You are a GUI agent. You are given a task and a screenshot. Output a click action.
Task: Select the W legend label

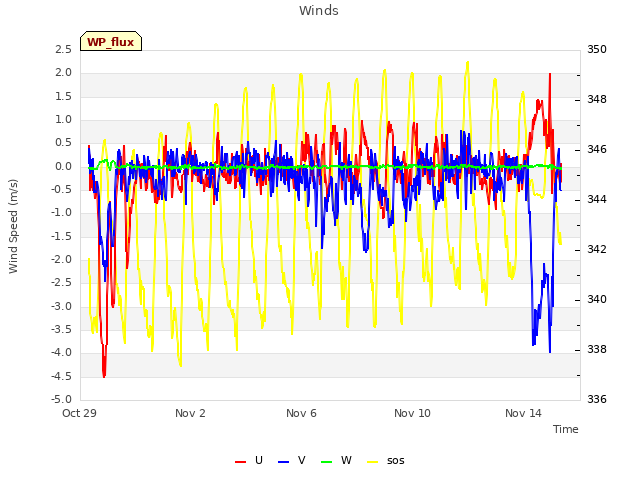(346, 460)
